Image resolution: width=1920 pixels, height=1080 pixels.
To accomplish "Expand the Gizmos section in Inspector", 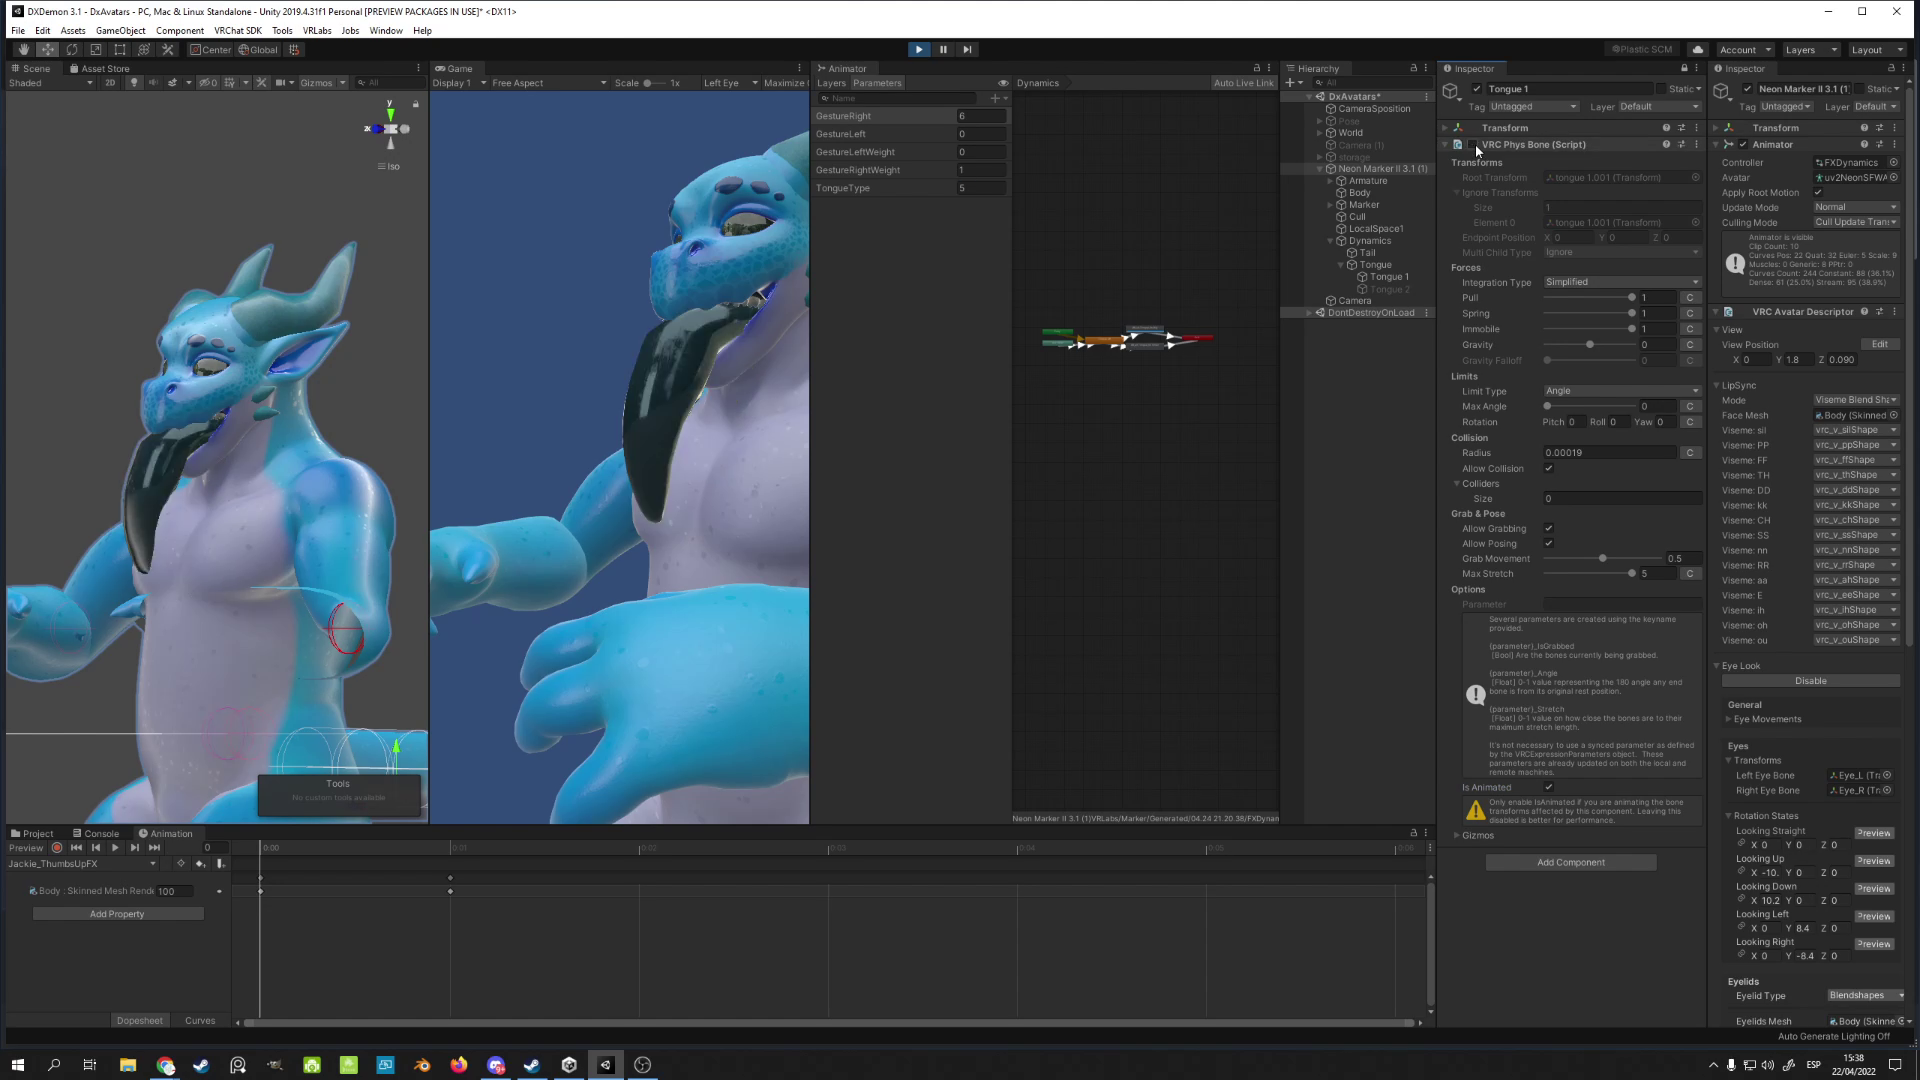I will 1456,836.
